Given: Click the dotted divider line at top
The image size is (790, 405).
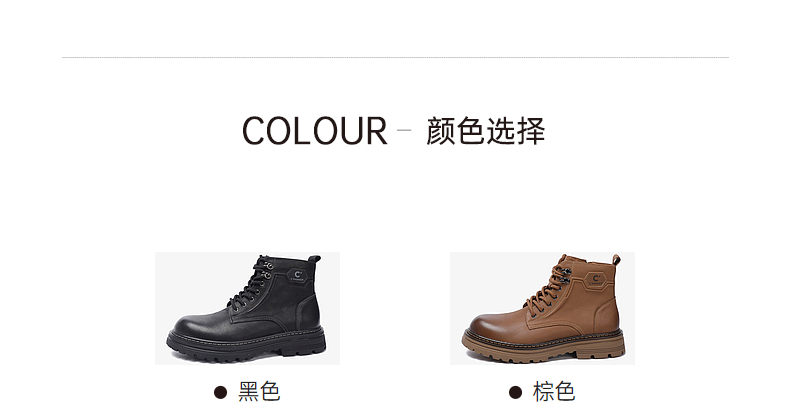Looking at the screenshot, I should coord(395,57).
